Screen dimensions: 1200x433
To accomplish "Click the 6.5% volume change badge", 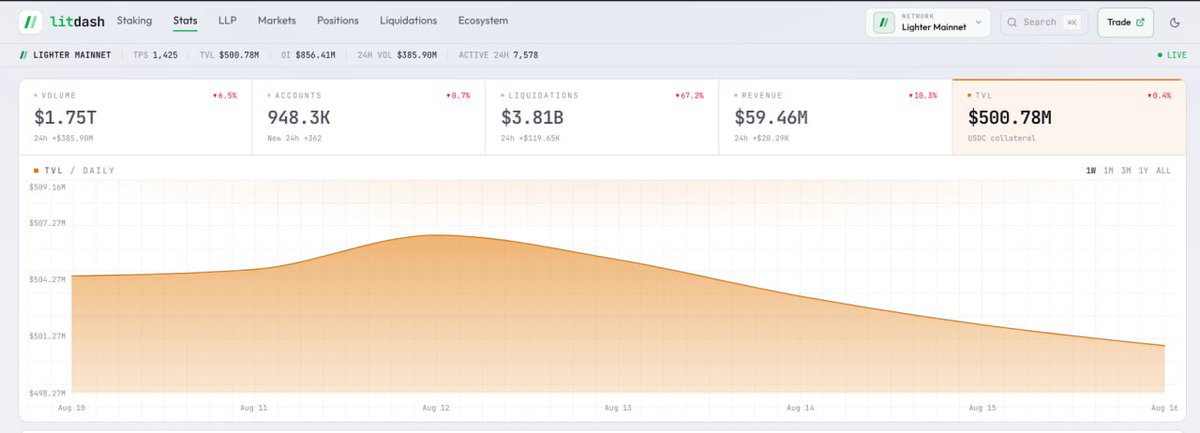I will pyautogui.click(x=225, y=95).
